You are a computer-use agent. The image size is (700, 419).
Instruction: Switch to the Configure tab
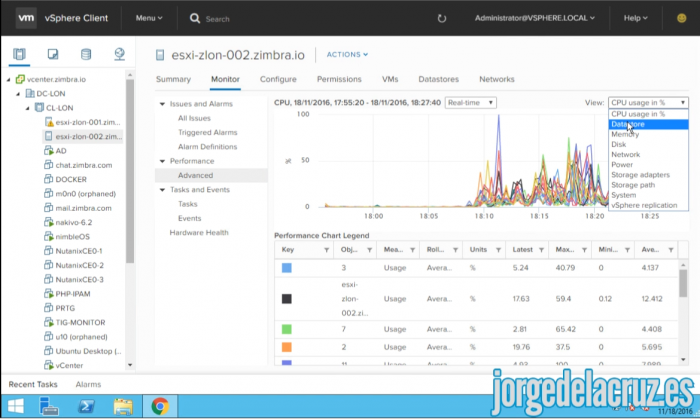click(x=278, y=79)
